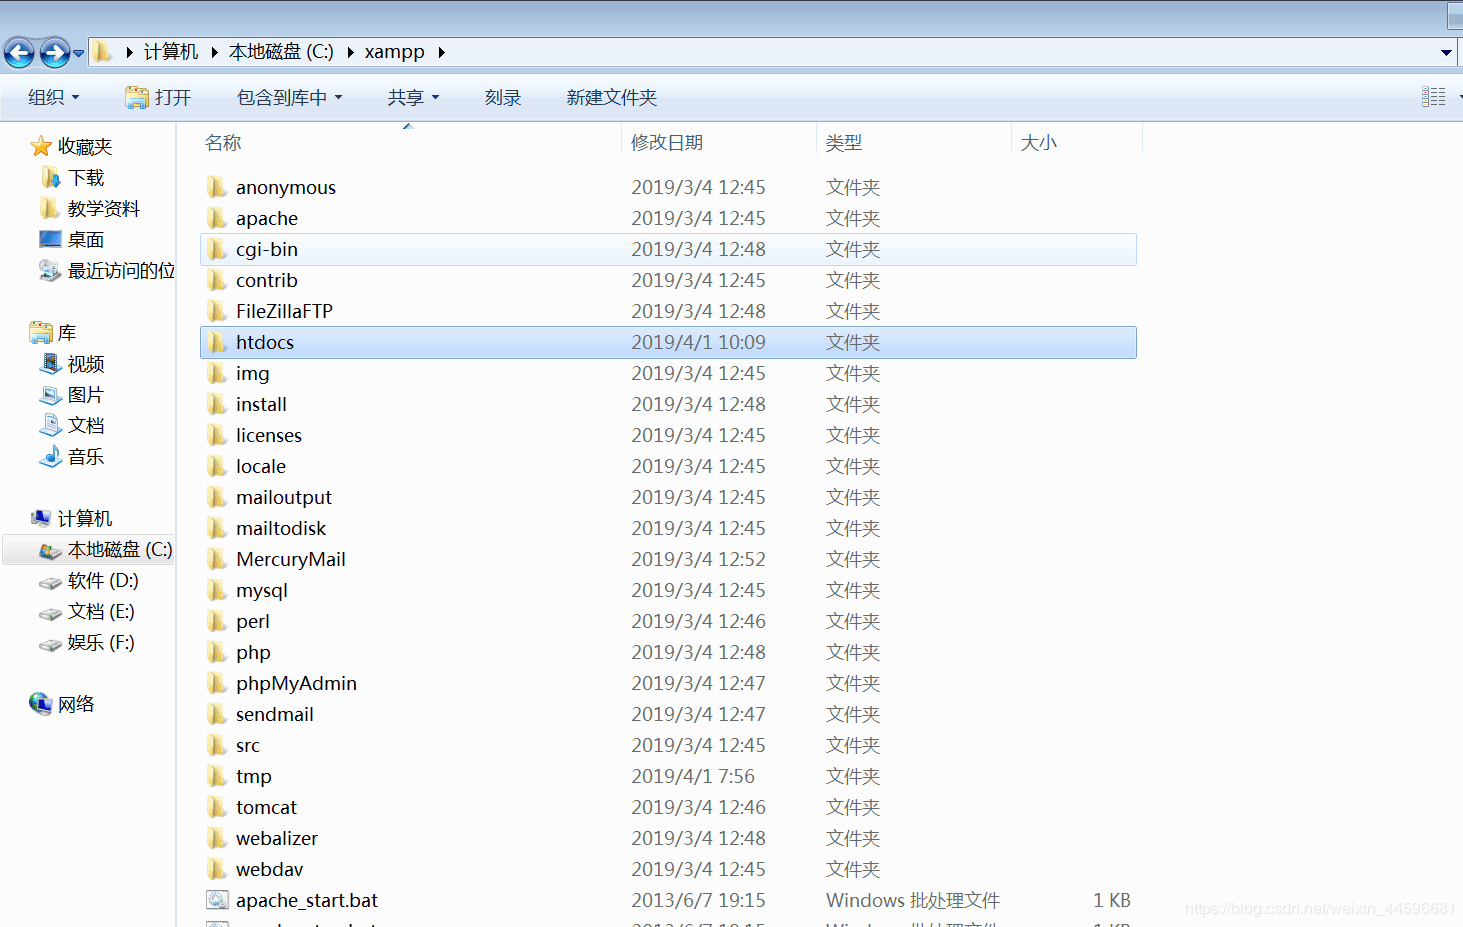
Task: Open 教学资料 in favorites sidebar
Action: pos(92,208)
